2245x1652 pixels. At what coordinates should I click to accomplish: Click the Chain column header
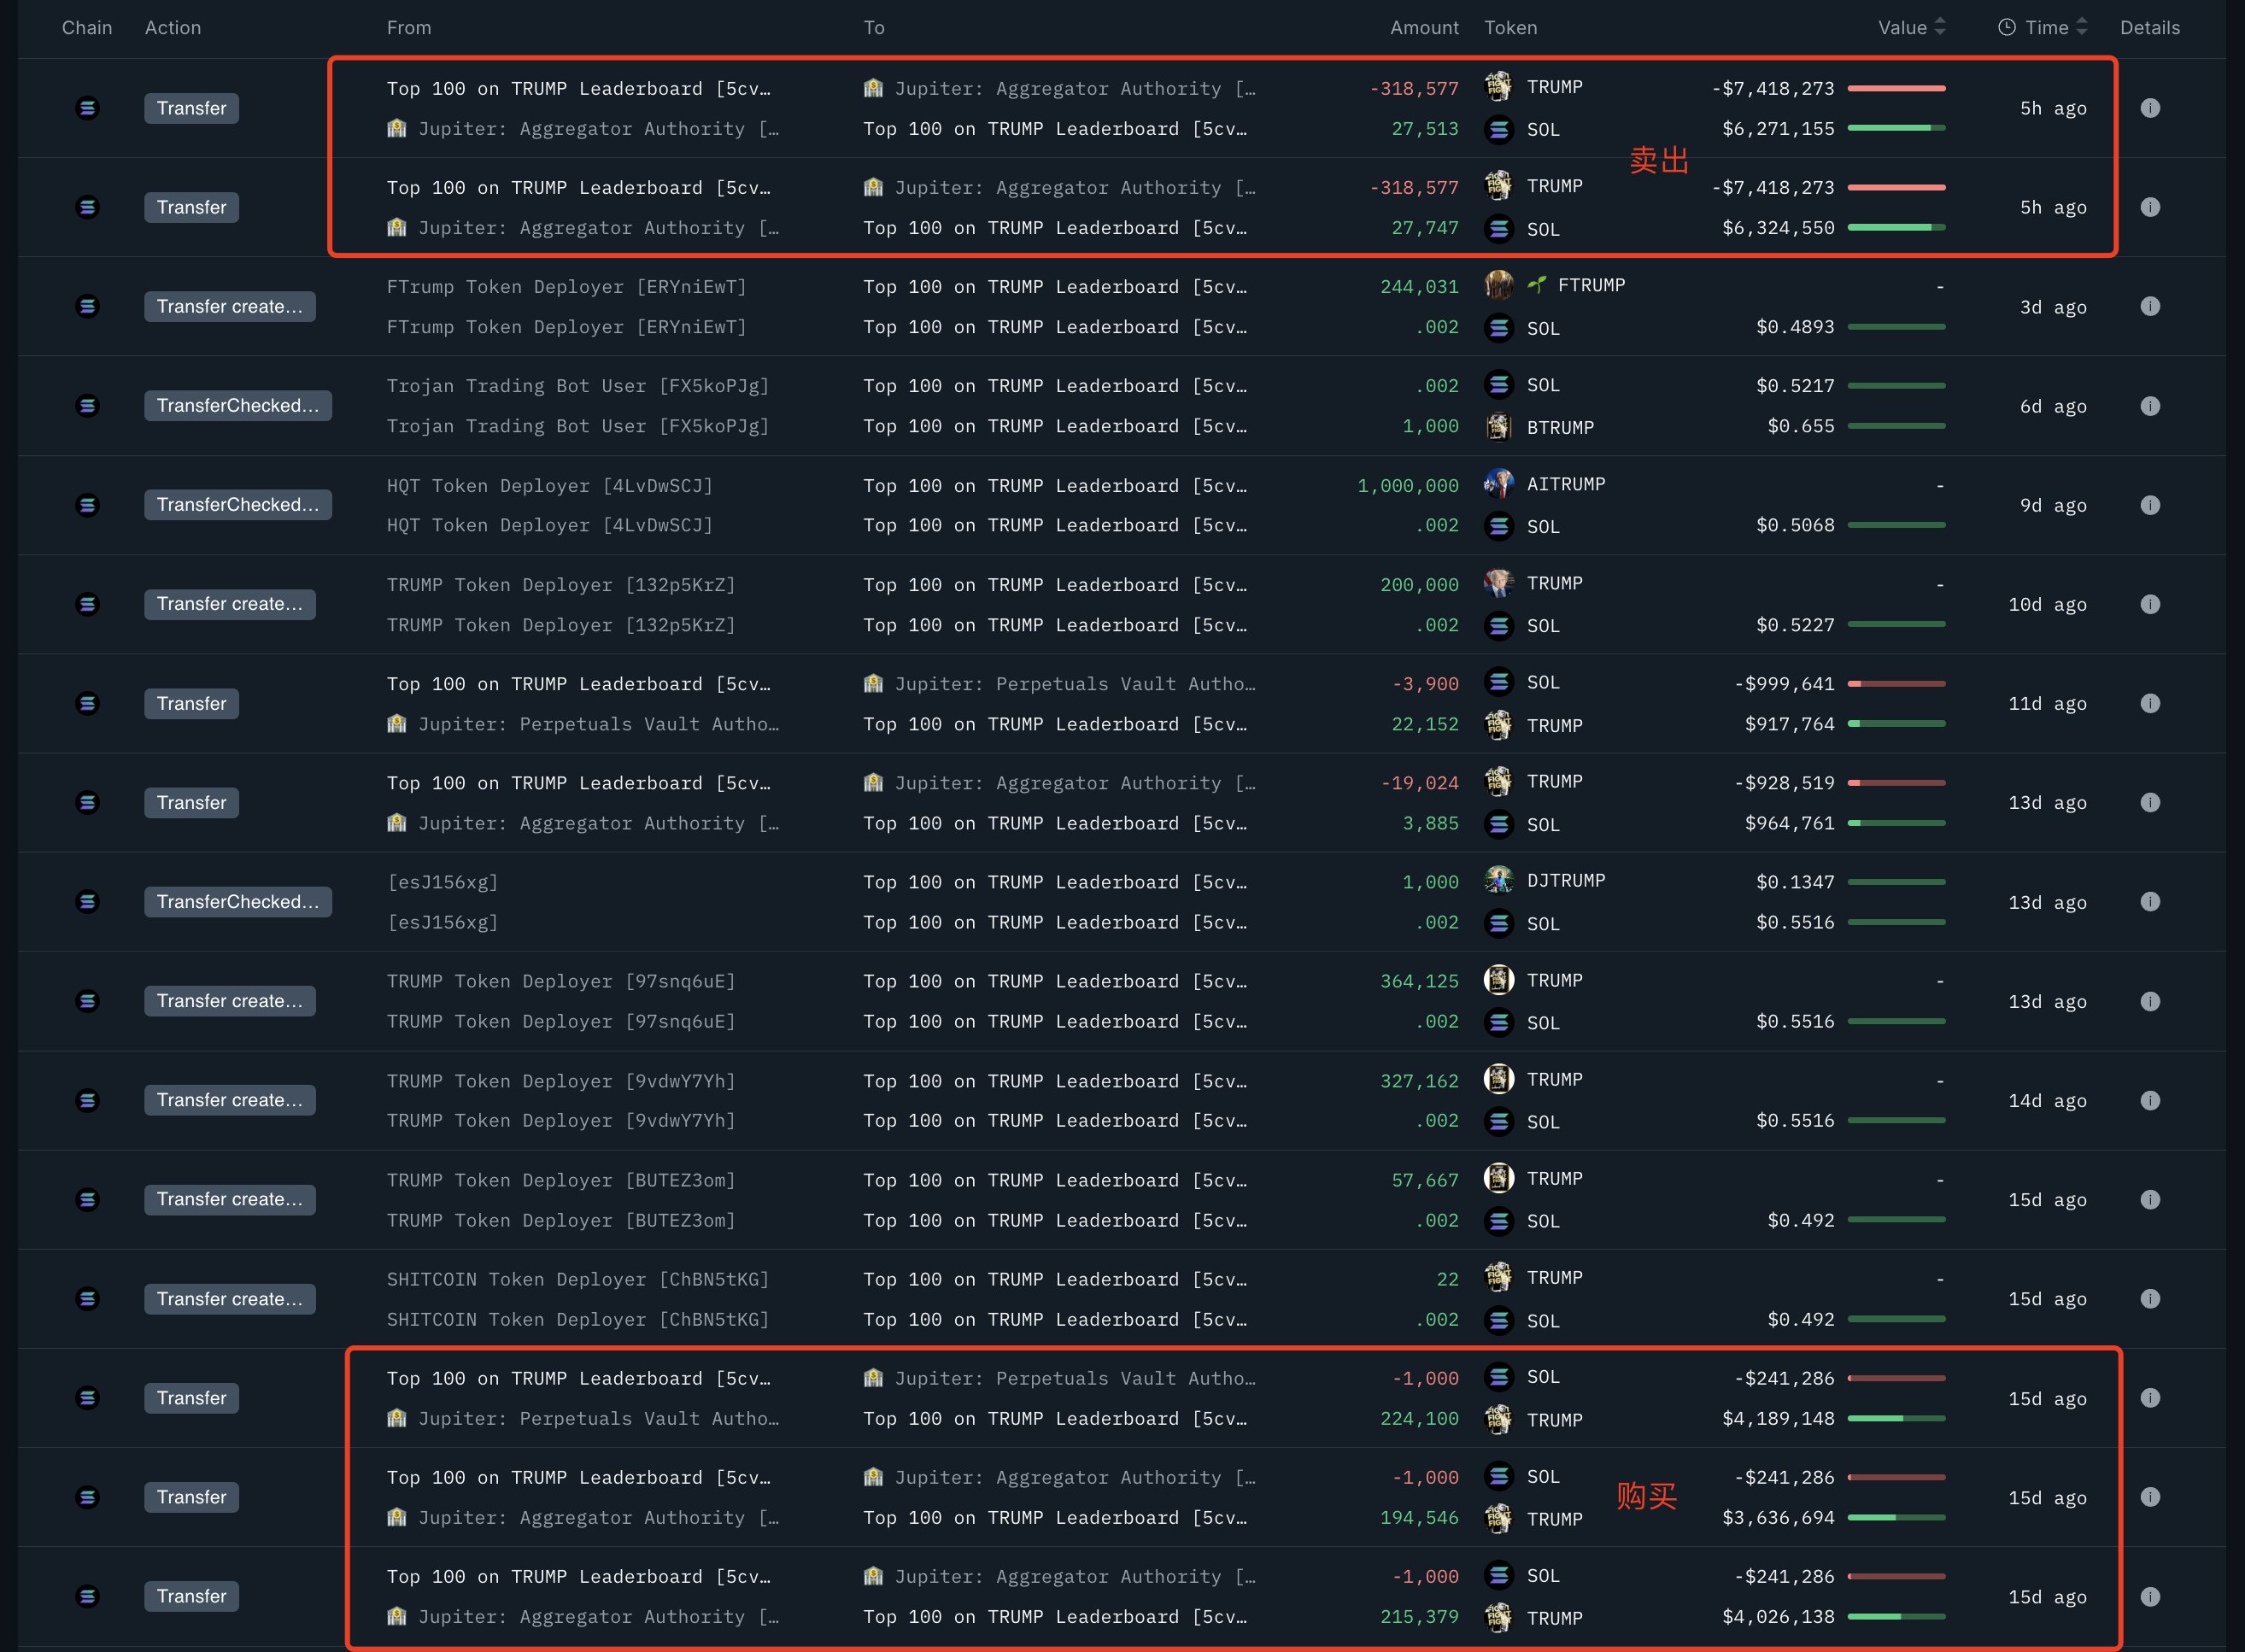(87, 28)
